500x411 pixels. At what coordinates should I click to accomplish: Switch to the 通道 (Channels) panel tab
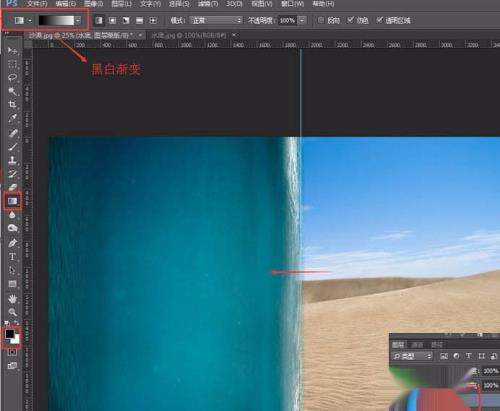tap(417, 345)
